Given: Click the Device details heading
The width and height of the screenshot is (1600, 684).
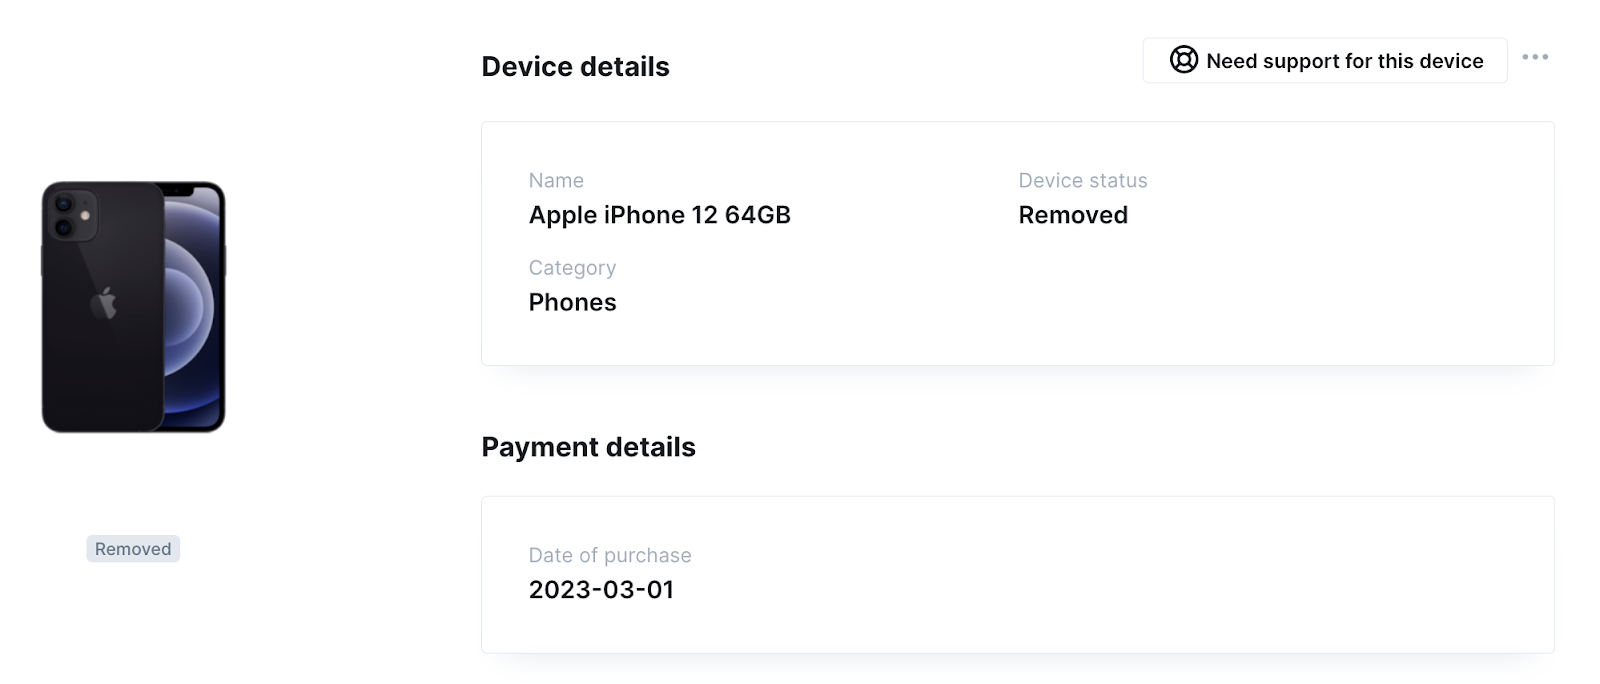Looking at the screenshot, I should click(x=575, y=66).
